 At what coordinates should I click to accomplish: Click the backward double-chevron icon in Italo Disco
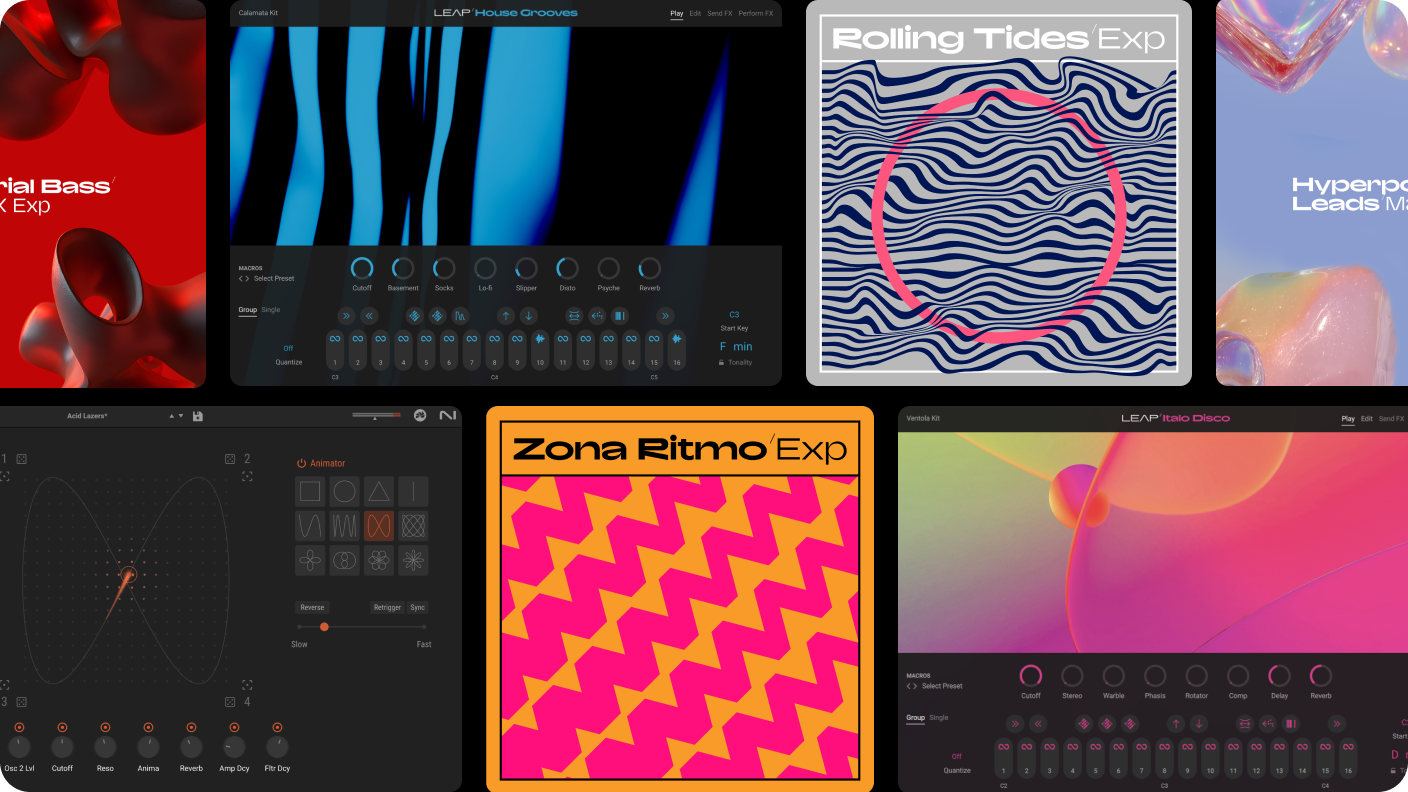coord(1038,724)
